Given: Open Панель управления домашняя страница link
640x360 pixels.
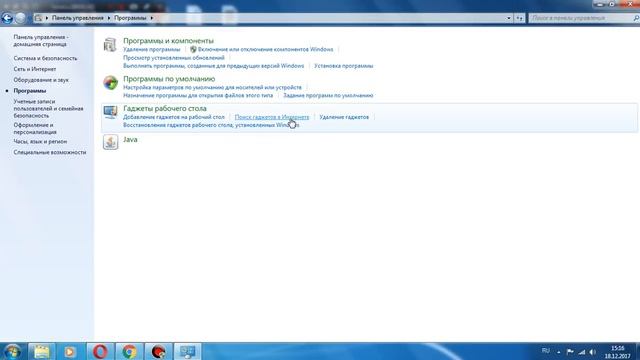Looking at the screenshot, I should pos(40,40).
